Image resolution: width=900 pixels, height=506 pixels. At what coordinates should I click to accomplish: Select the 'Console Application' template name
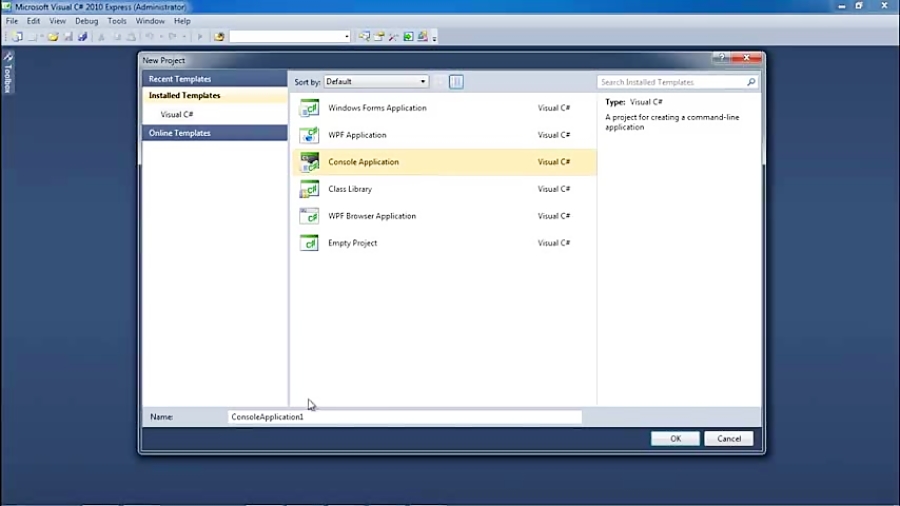[363, 162]
